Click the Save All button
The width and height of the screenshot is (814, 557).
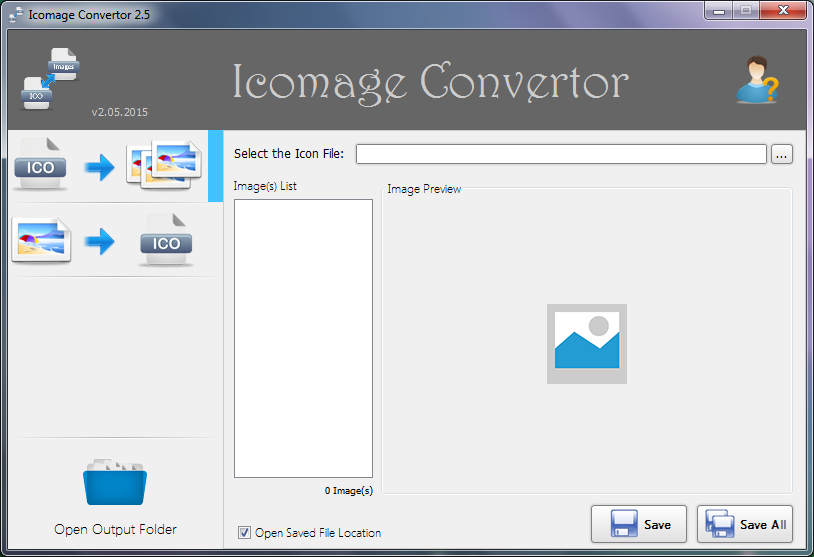click(745, 524)
